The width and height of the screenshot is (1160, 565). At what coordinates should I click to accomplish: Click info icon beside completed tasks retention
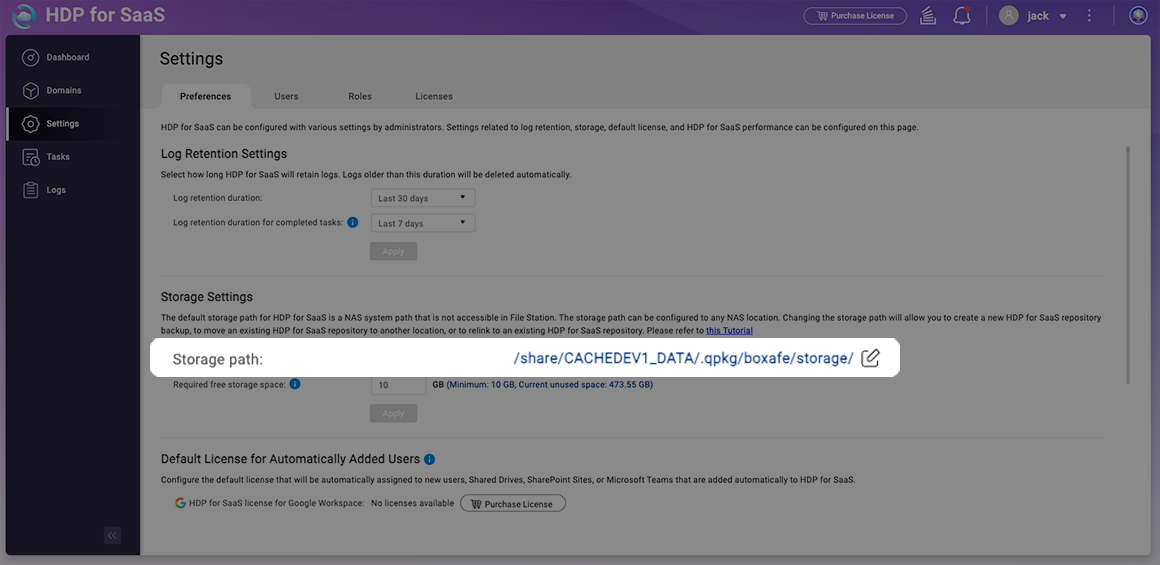tap(353, 222)
